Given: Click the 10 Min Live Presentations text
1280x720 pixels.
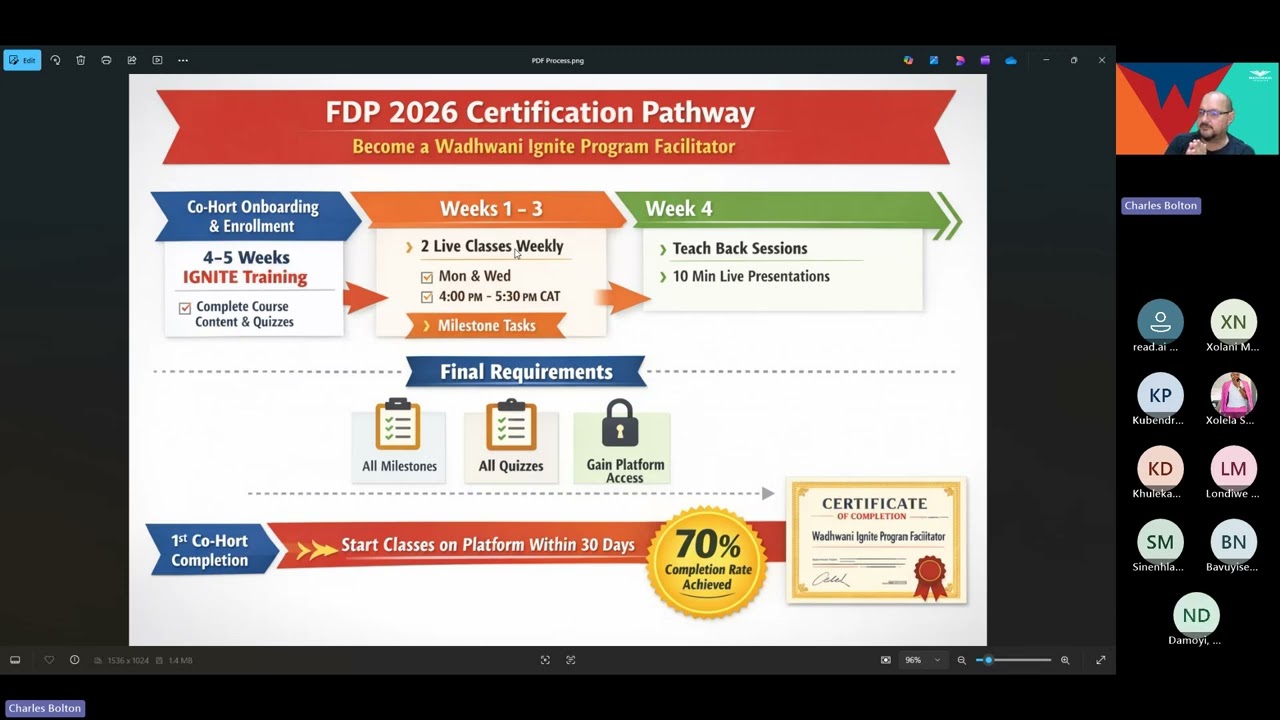Looking at the screenshot, I should pos(751,276).
